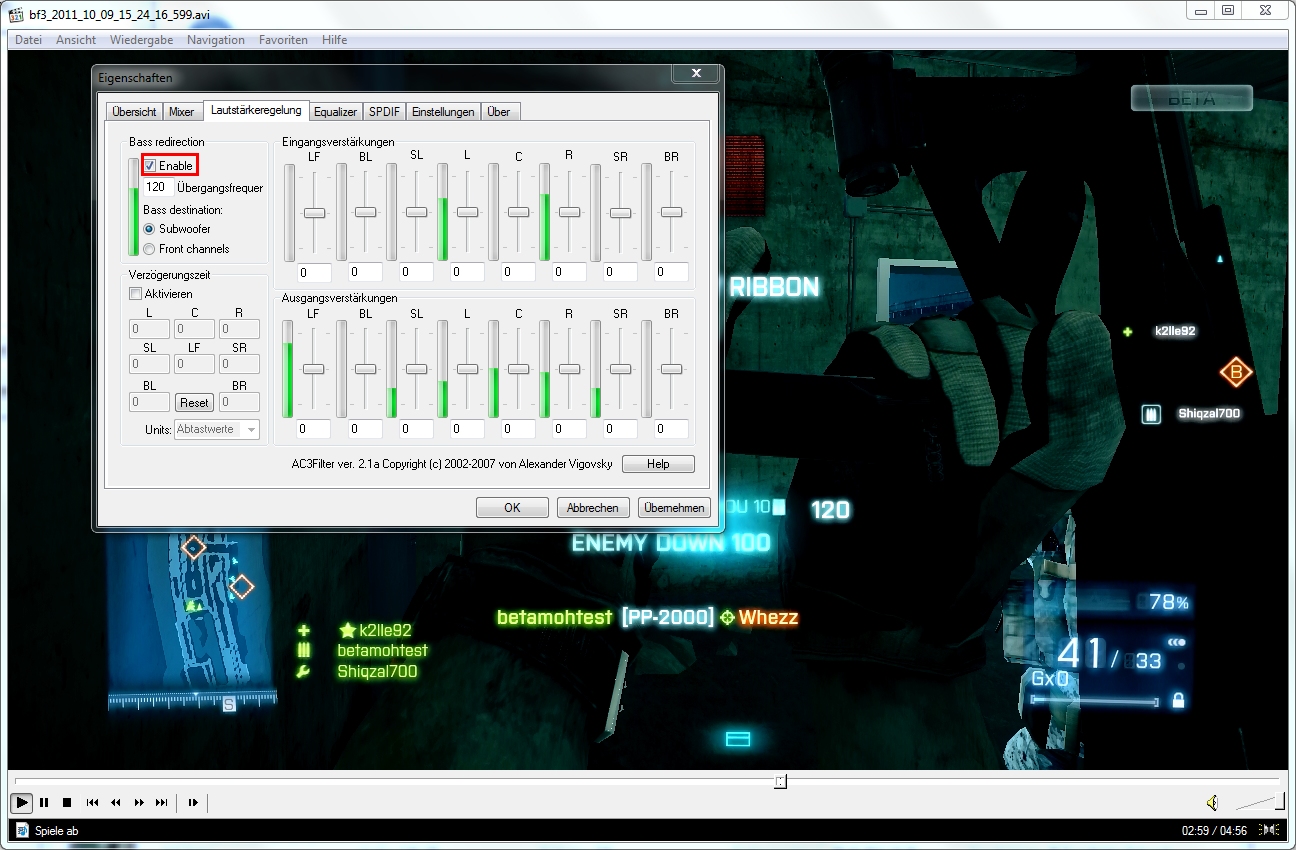Open the SPDIF tab
The width and height of the screenshot is (1296, 850).
pyautogui.click(x=384, y=112)
